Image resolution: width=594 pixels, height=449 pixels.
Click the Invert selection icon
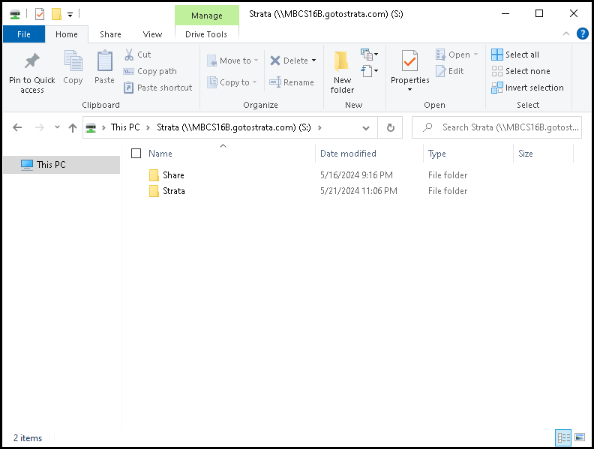[497, 88]
